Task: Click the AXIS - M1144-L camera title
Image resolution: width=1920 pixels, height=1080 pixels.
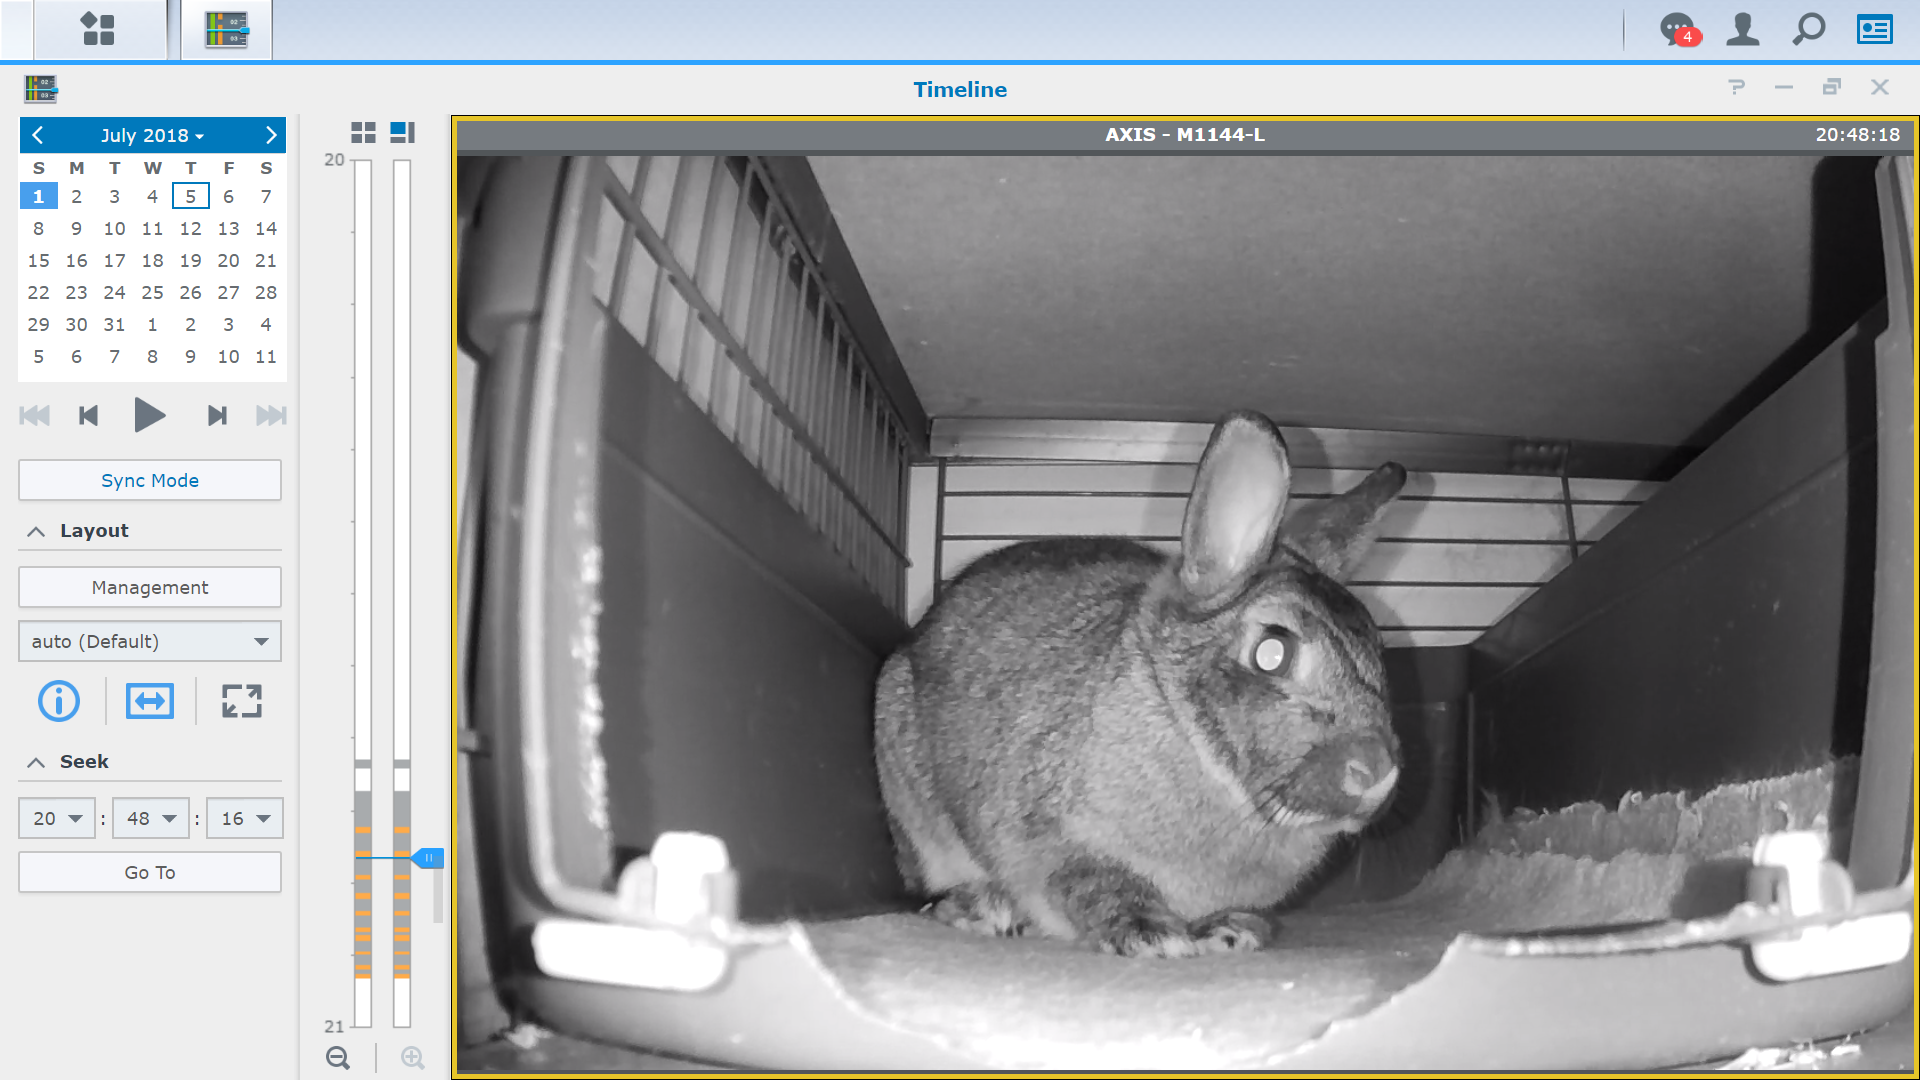Action: point(1184,135)
